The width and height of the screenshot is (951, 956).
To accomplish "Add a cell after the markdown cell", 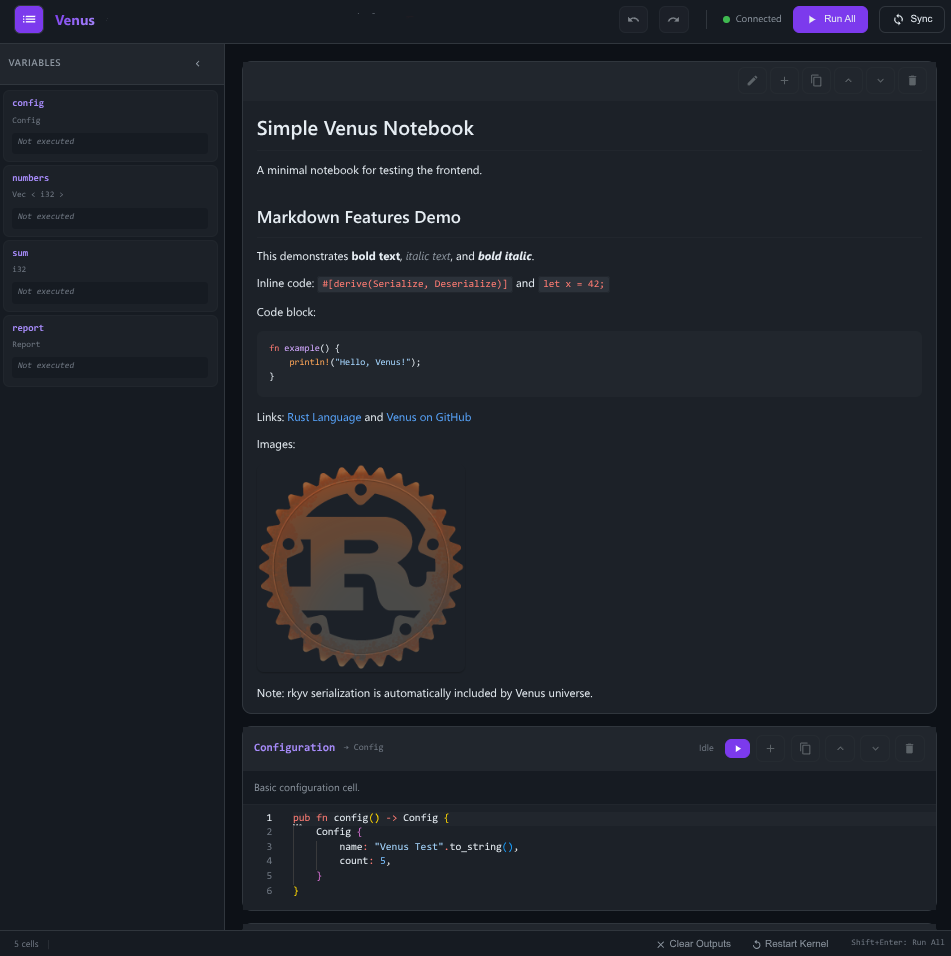I will [x=785, y=80].
